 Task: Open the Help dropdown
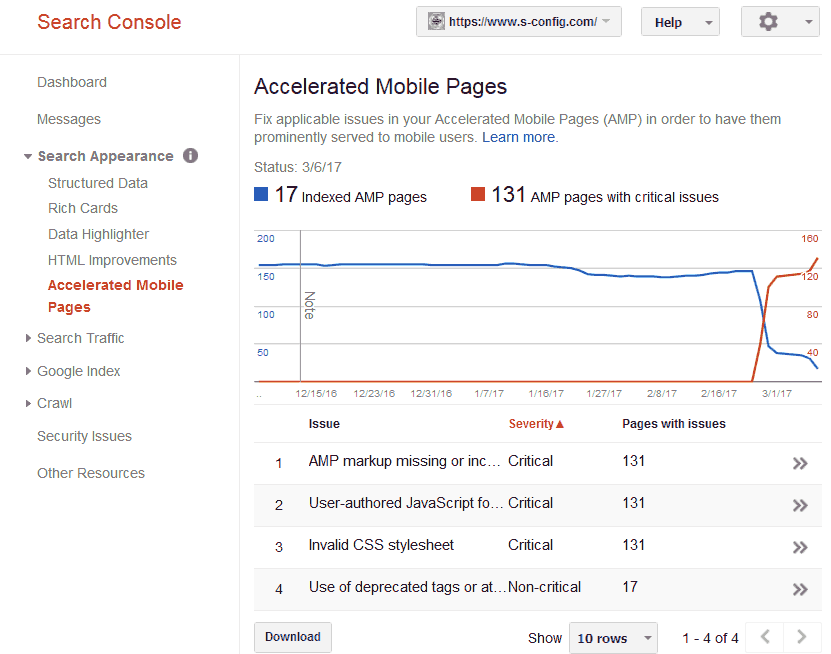[680, 22]
